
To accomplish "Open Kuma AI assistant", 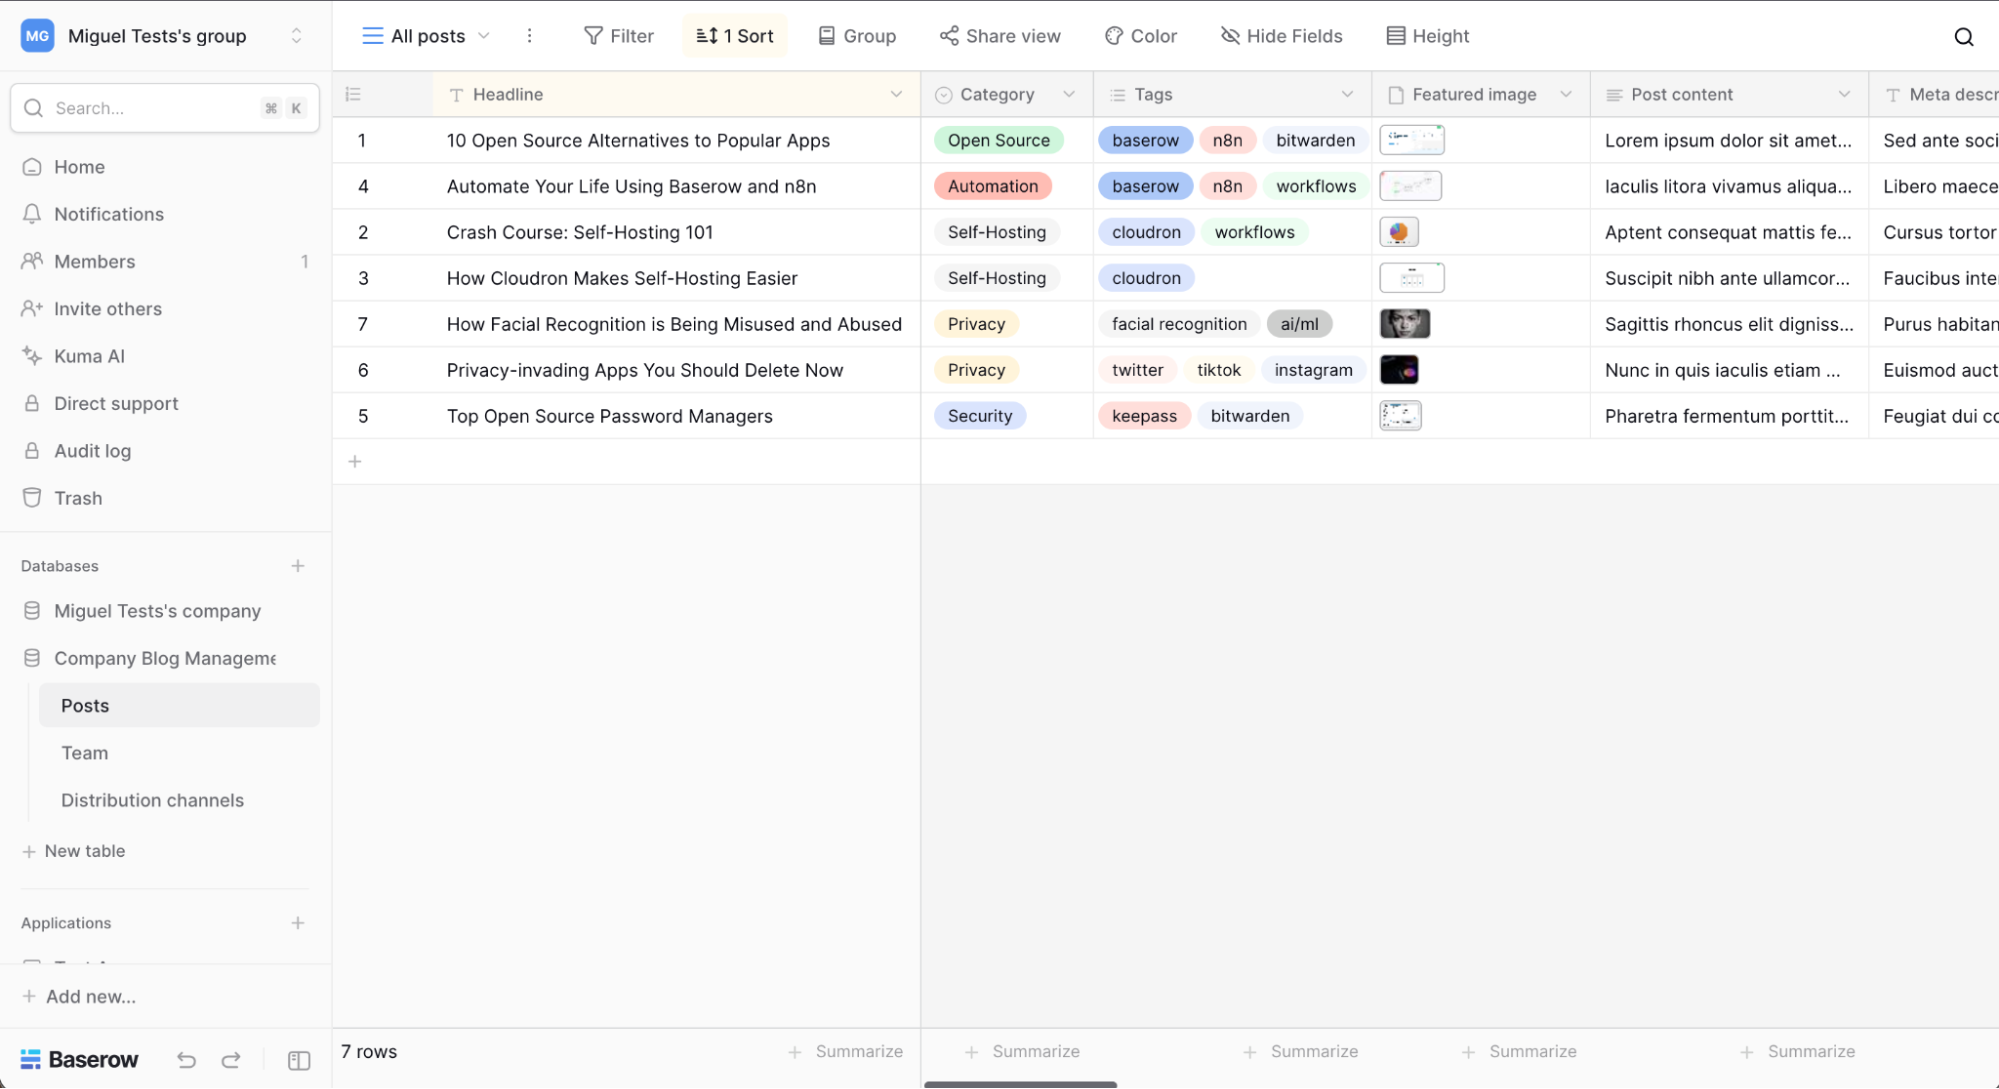I will click(x=89, y=356).
